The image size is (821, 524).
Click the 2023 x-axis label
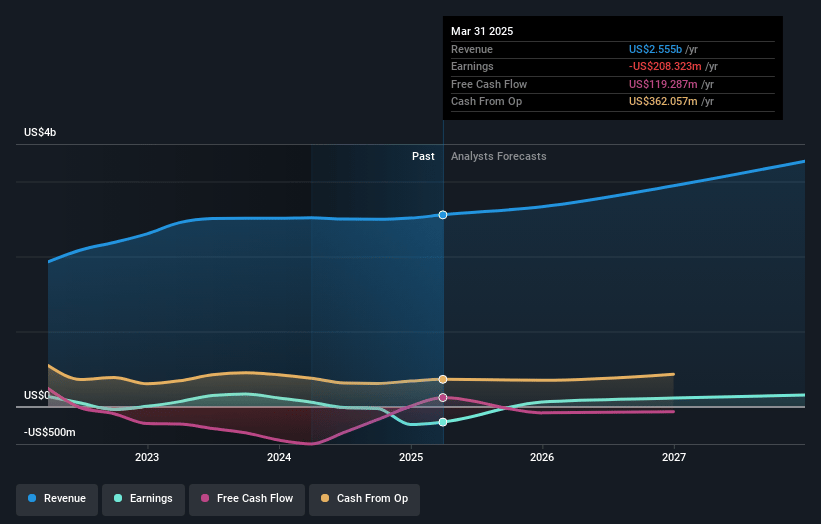[x=147, y=457]
